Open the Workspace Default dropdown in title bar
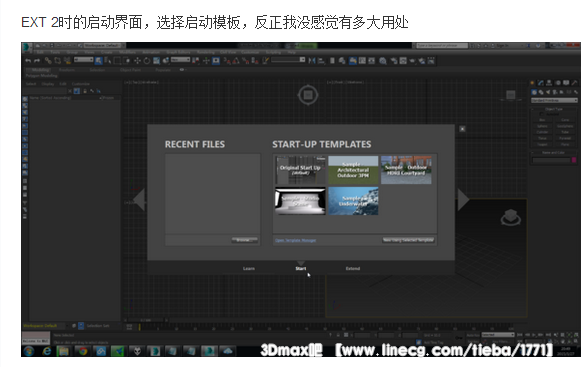This screenshot has width=582, height=367. coord(102,46)
